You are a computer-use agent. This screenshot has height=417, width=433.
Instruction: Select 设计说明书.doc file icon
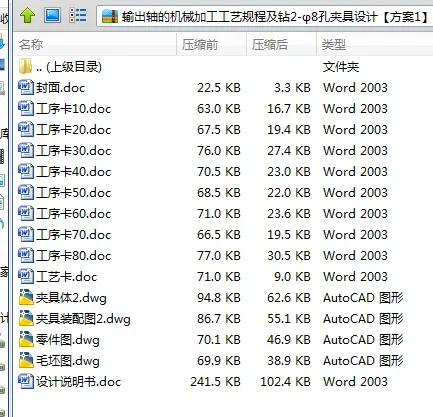tap(26, 381)
